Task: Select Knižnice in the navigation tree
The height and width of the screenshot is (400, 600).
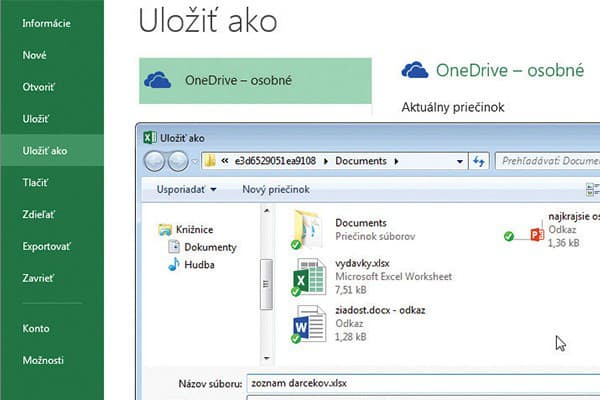Action: (186, 230)
